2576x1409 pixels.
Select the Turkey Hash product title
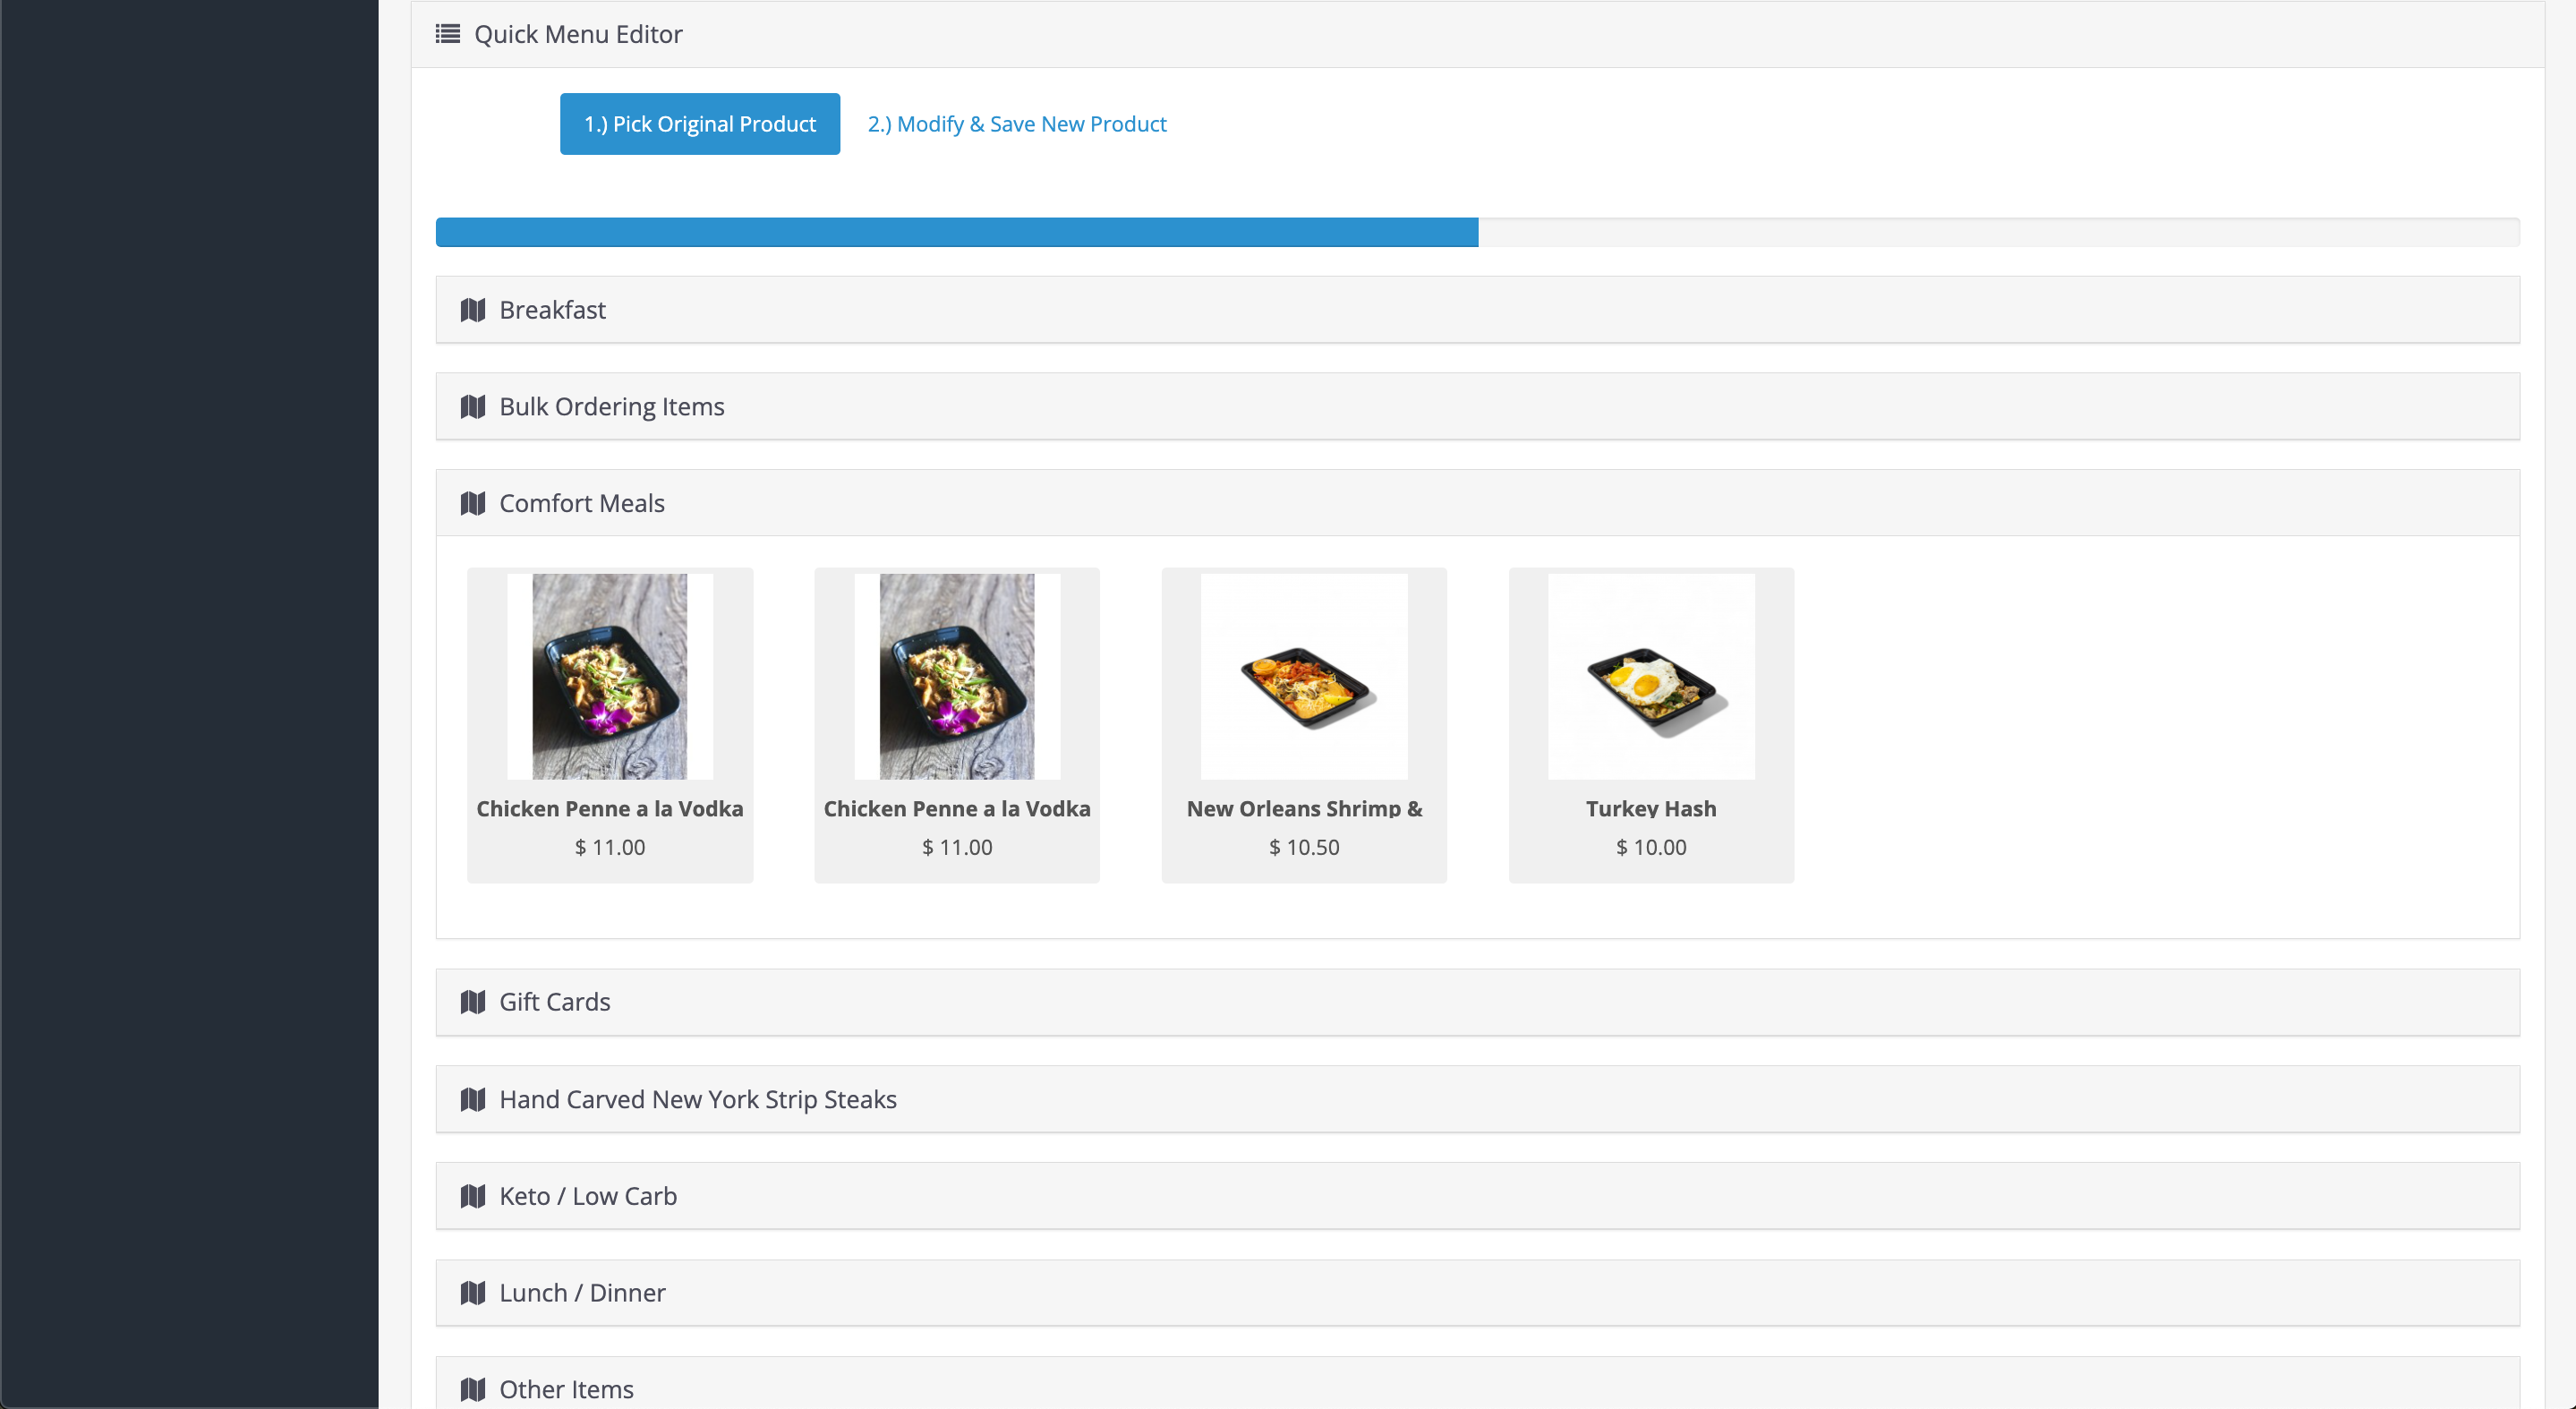point(1650,808)
